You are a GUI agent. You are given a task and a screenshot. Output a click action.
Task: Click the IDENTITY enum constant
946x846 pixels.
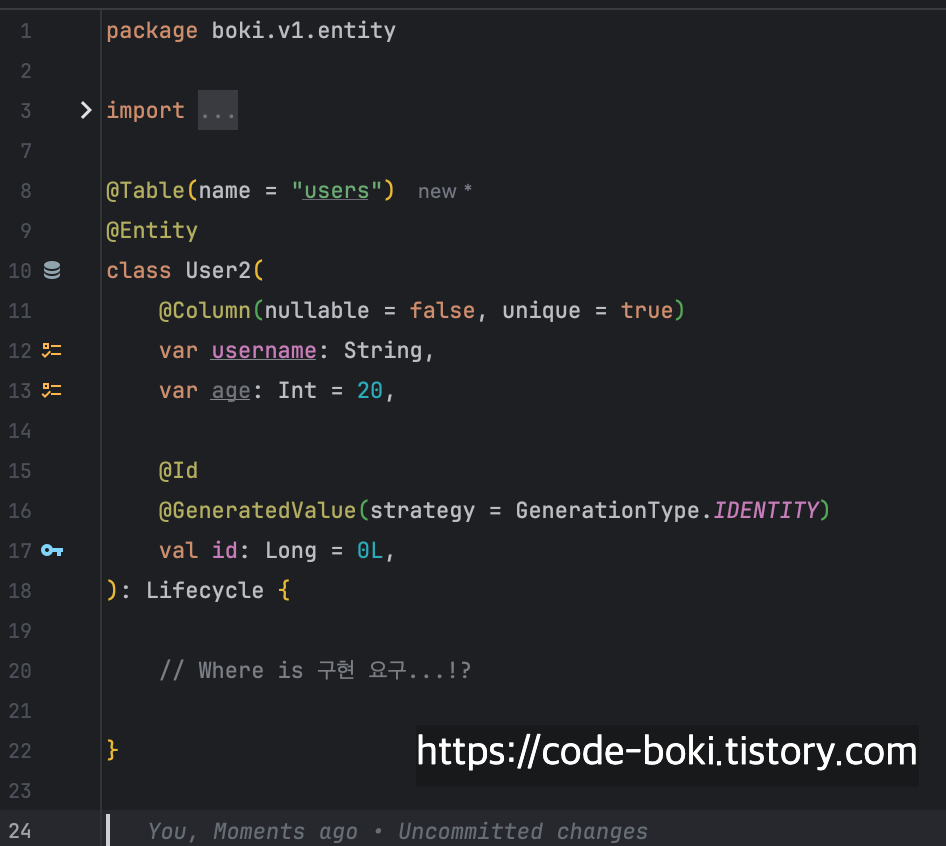766,510
